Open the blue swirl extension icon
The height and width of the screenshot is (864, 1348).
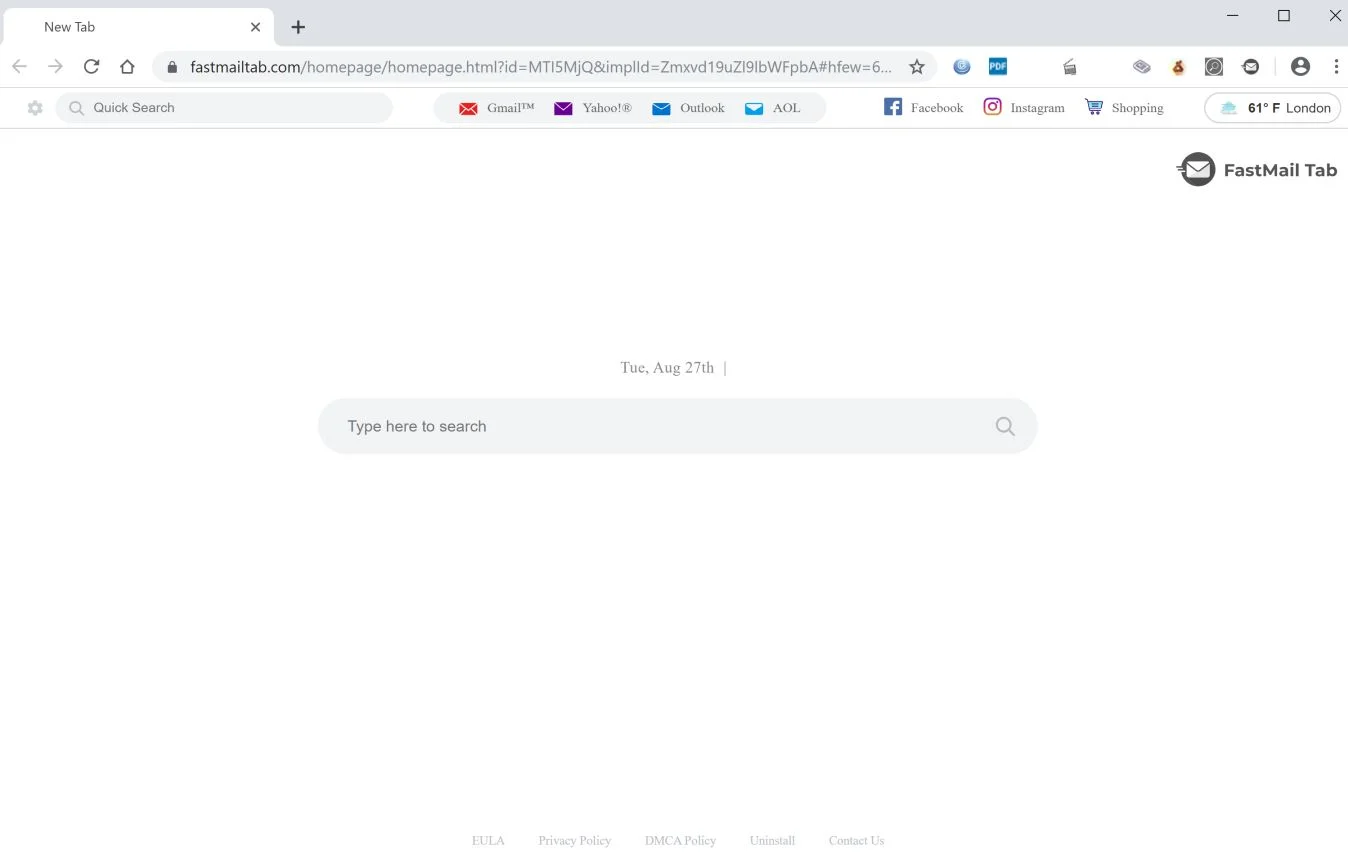[962, 67]
